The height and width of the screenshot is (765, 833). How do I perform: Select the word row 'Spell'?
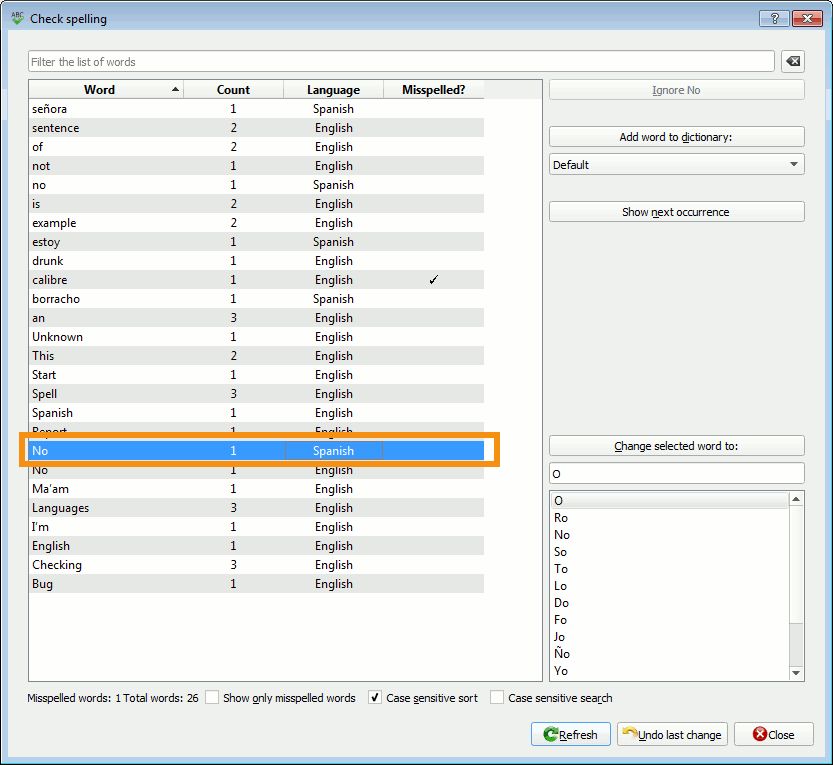(x=257, y=394)
